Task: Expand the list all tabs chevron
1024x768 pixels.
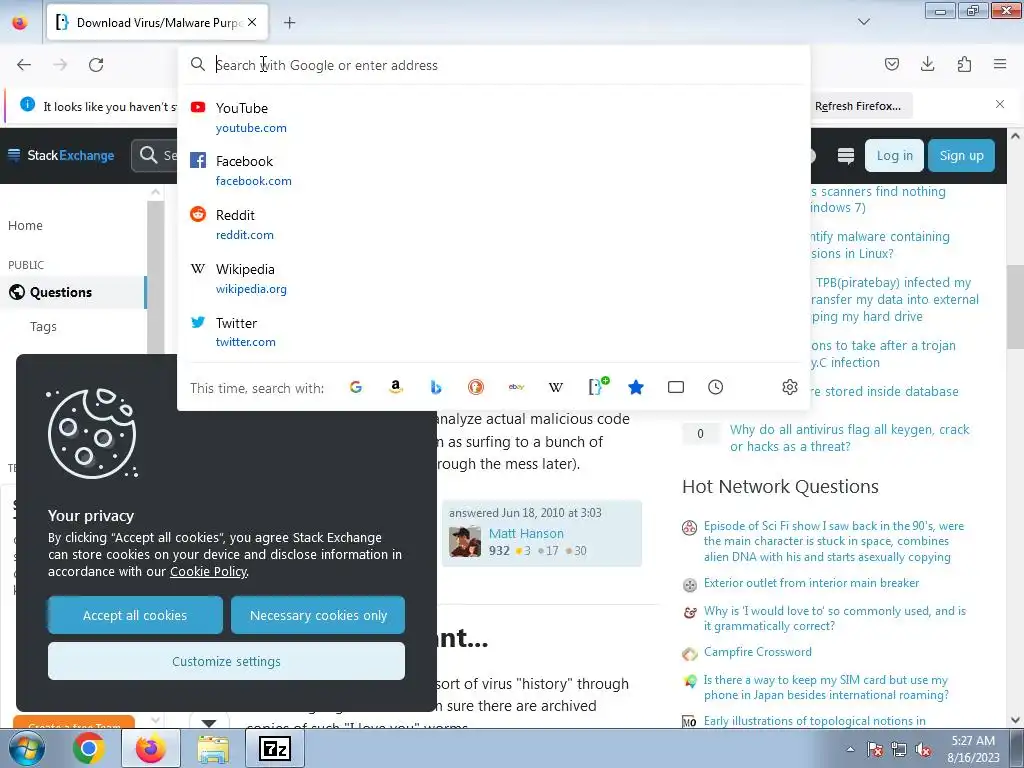Action: tap(863, 22)
